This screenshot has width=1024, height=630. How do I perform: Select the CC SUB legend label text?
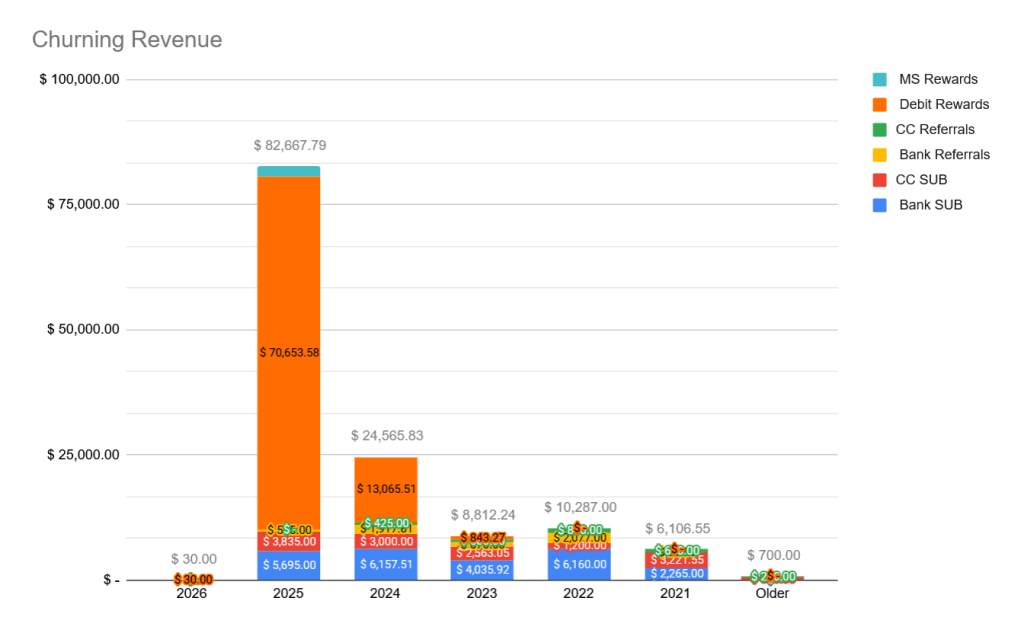923,180
